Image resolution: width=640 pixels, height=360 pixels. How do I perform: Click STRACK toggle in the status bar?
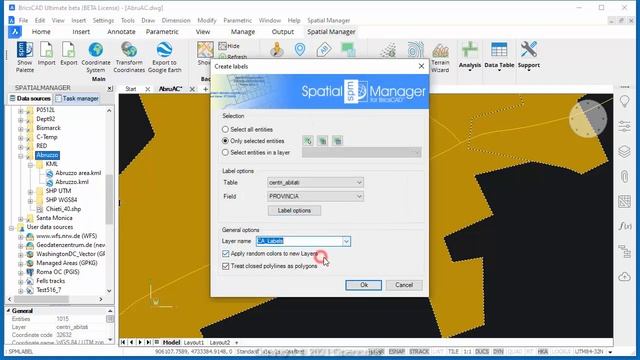pos(419,351)
